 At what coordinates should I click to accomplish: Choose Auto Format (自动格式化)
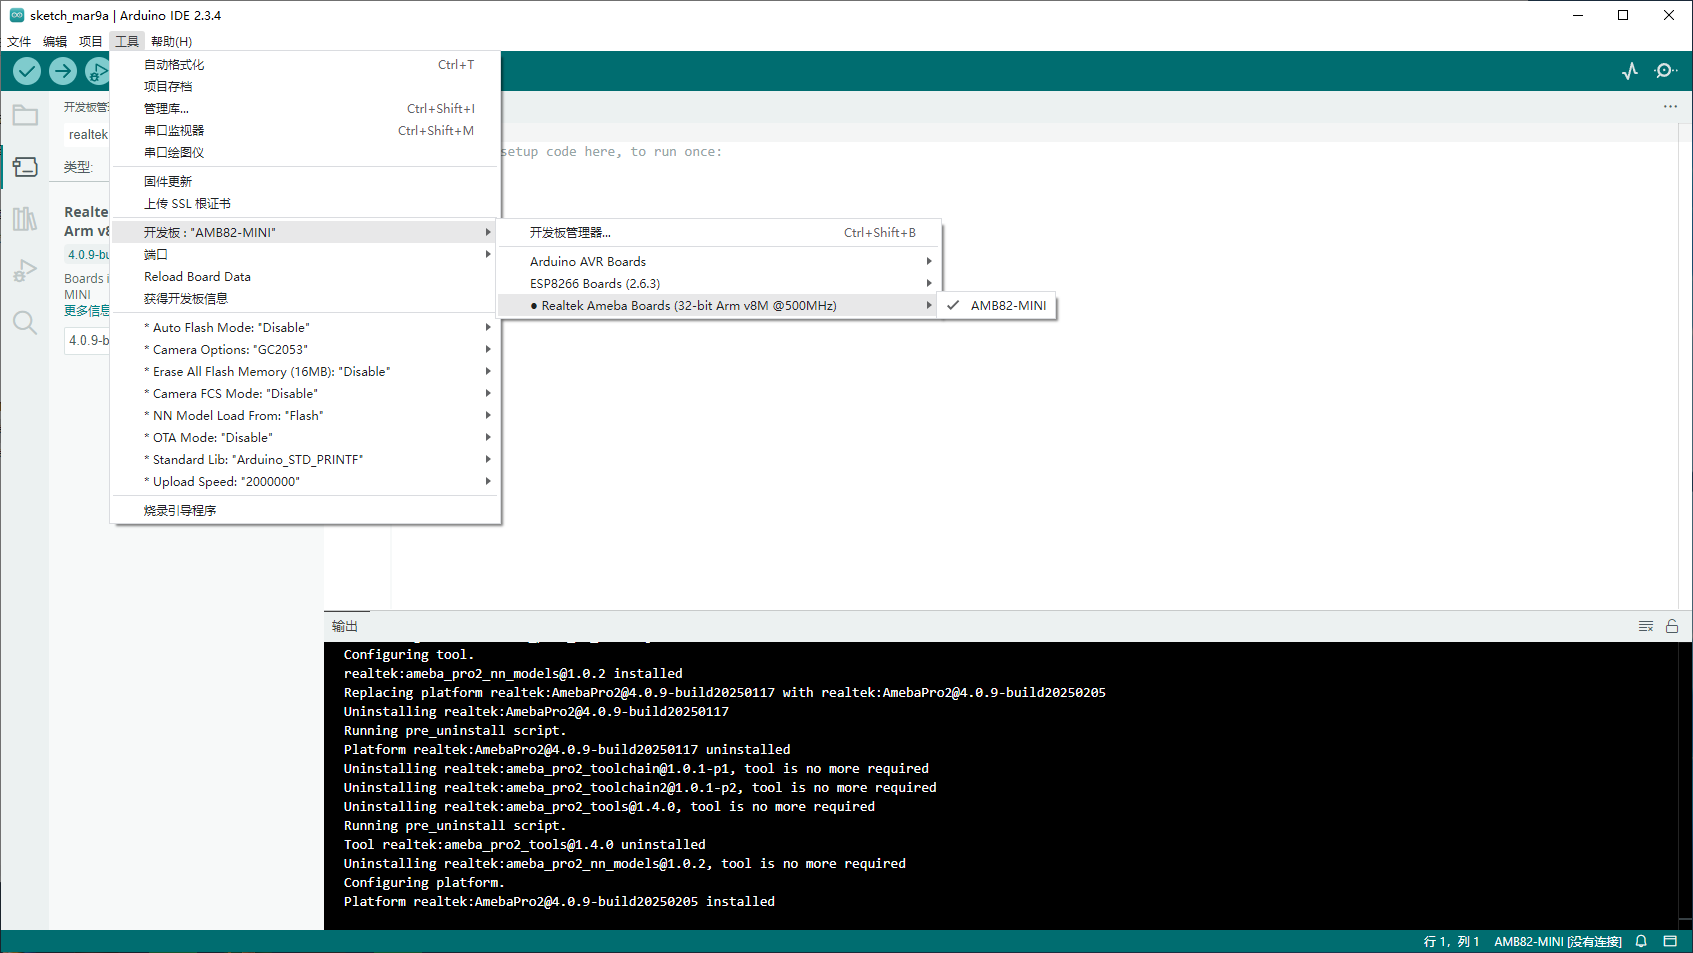[x=305, y=65]
